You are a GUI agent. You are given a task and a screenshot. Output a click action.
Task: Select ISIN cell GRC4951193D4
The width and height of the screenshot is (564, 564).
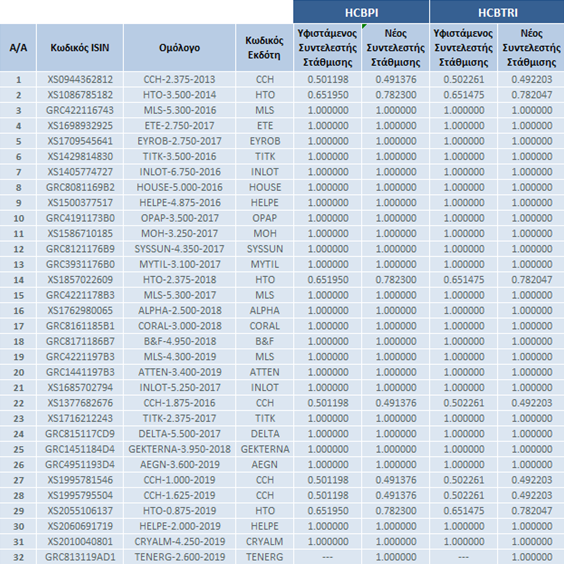[80, 464]
